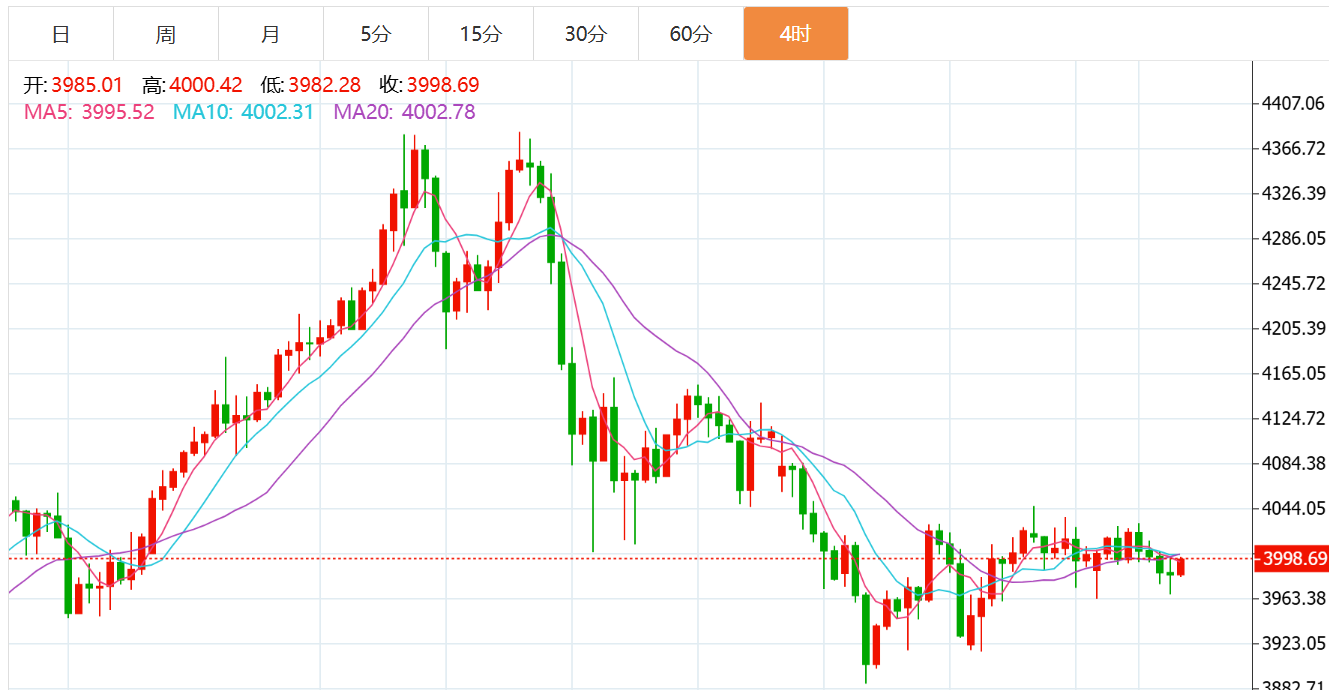
Task: Click the 高 high price 4000.42
Action: 206,85
